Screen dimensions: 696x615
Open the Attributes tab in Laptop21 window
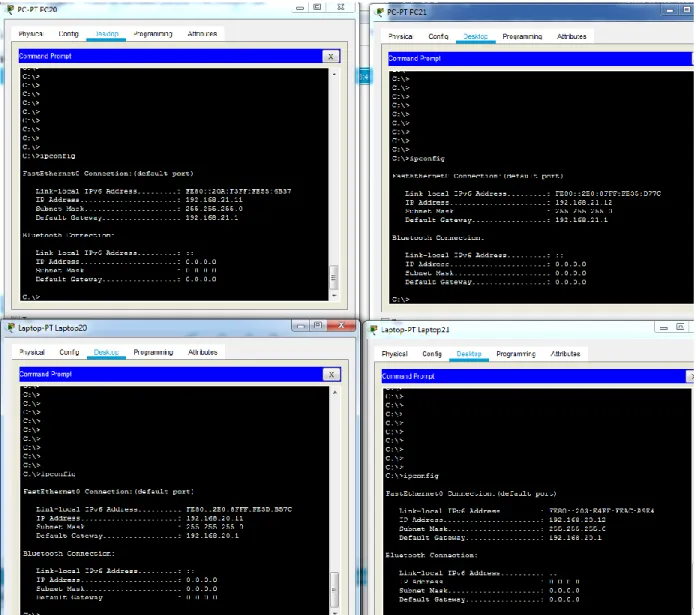(565, 354)
